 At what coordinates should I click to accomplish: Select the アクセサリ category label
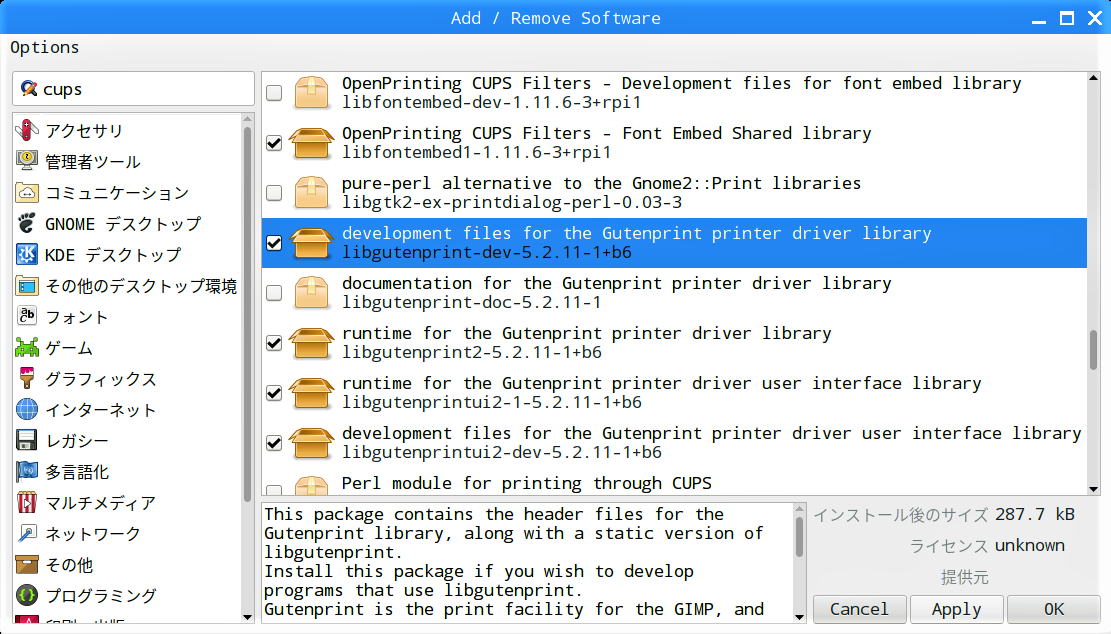tap(84, 131)
